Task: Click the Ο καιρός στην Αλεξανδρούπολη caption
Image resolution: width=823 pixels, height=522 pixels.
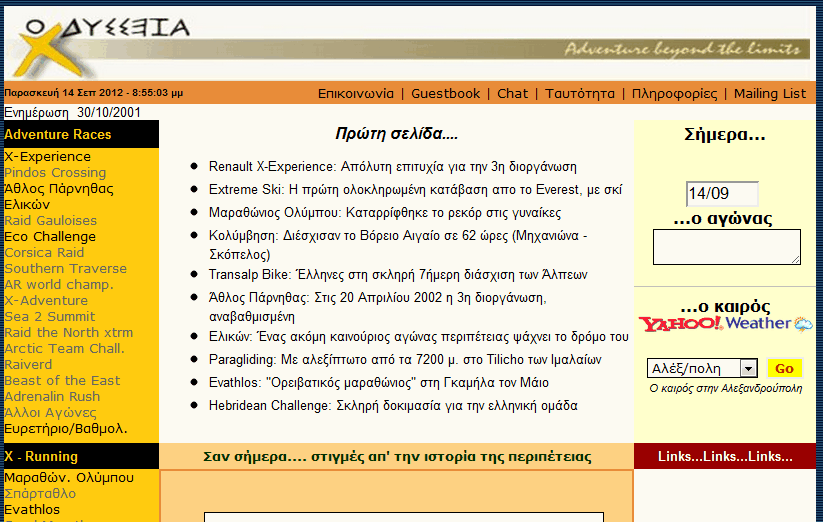Action: [x=725, y=388]
